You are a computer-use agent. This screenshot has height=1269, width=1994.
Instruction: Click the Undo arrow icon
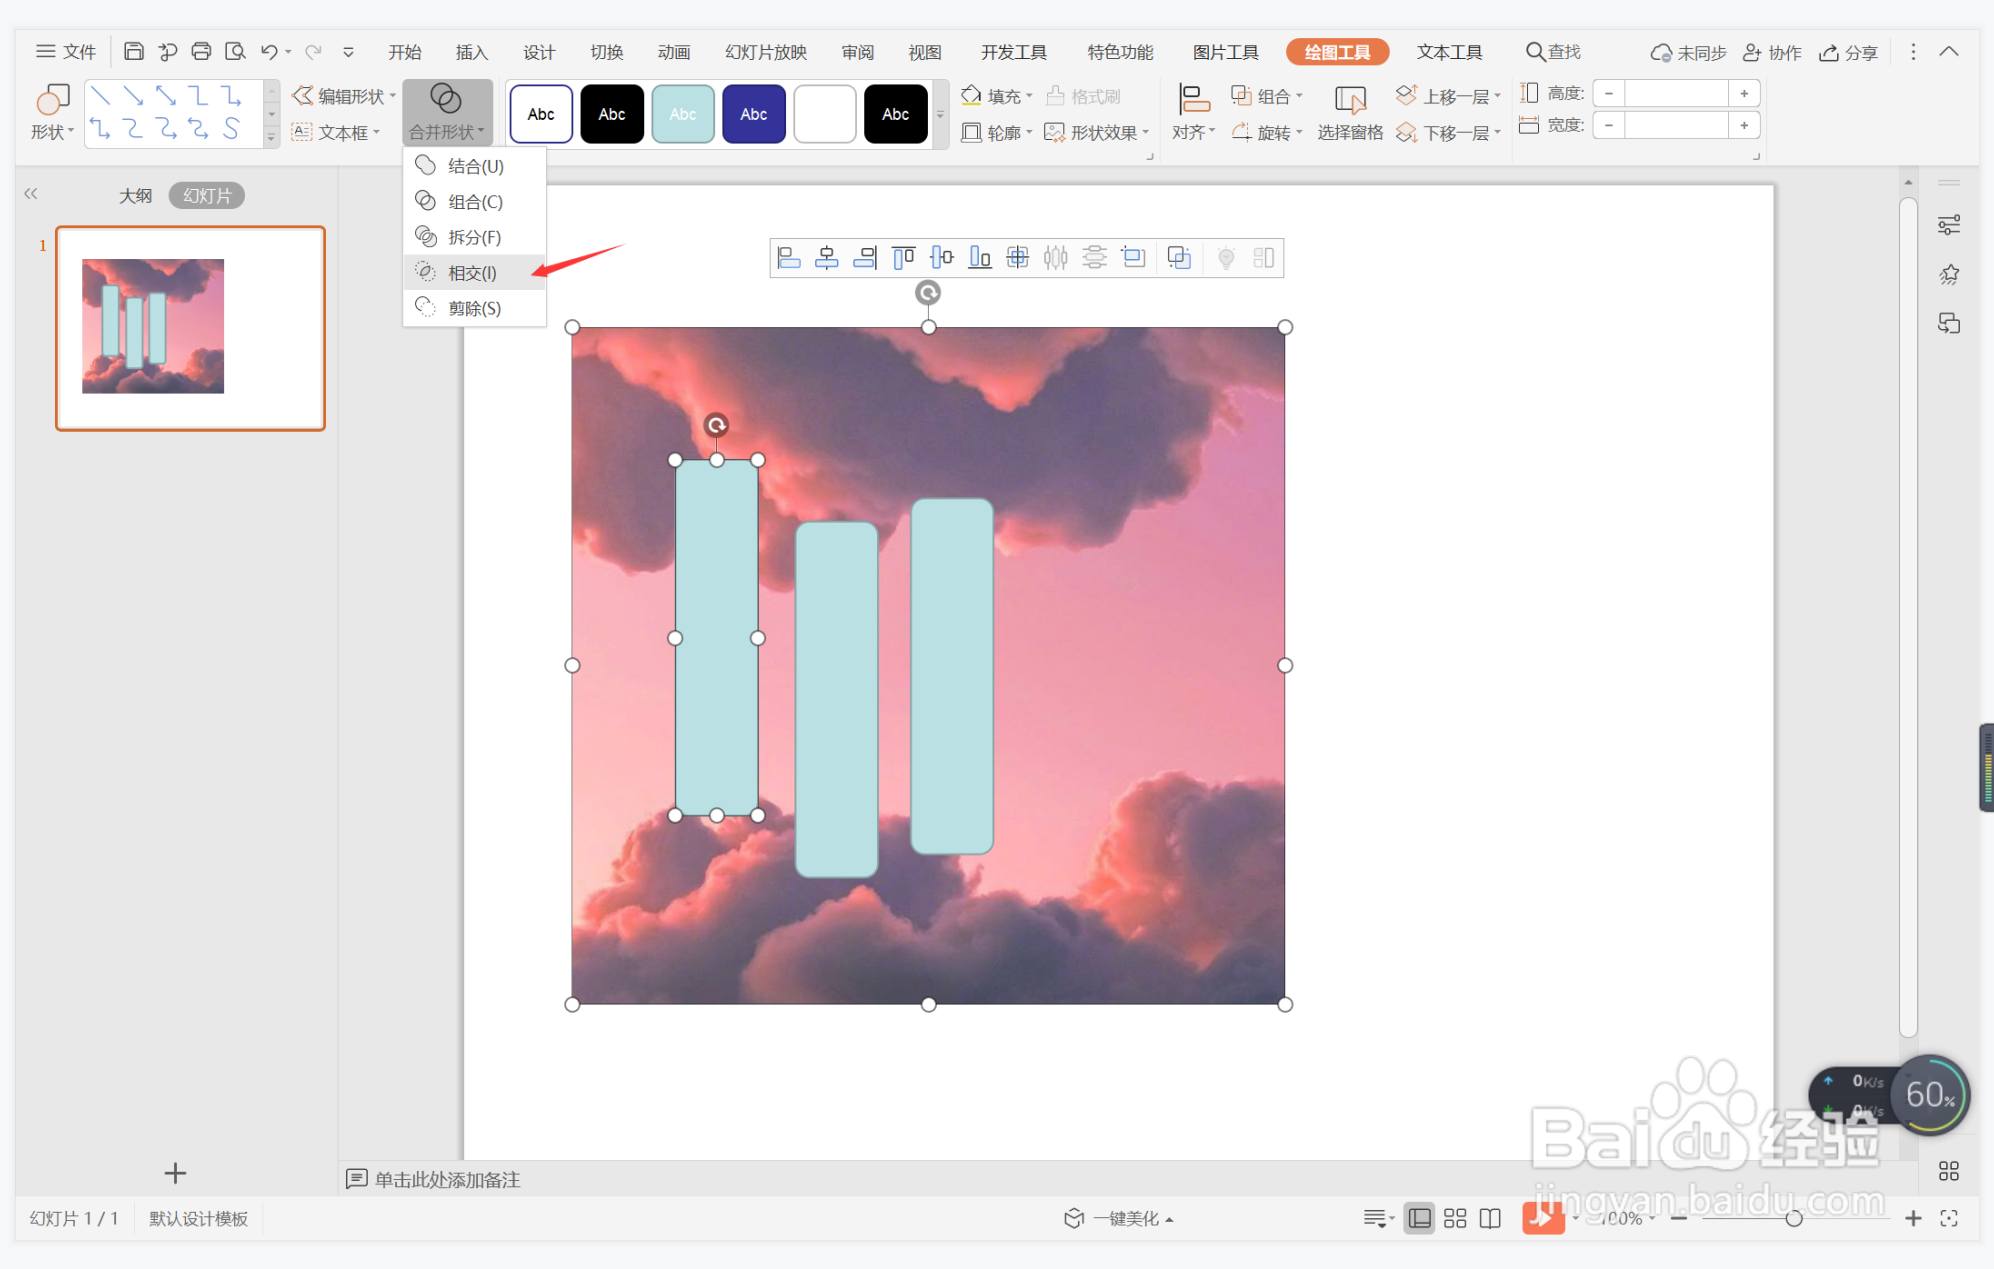pos(268,51)
